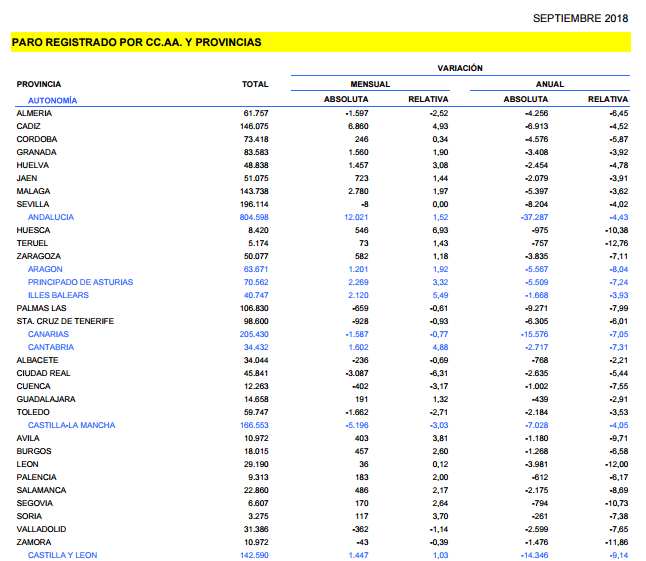Select the ALMERIA row label
Screen dimensions: 646x561
34,113
